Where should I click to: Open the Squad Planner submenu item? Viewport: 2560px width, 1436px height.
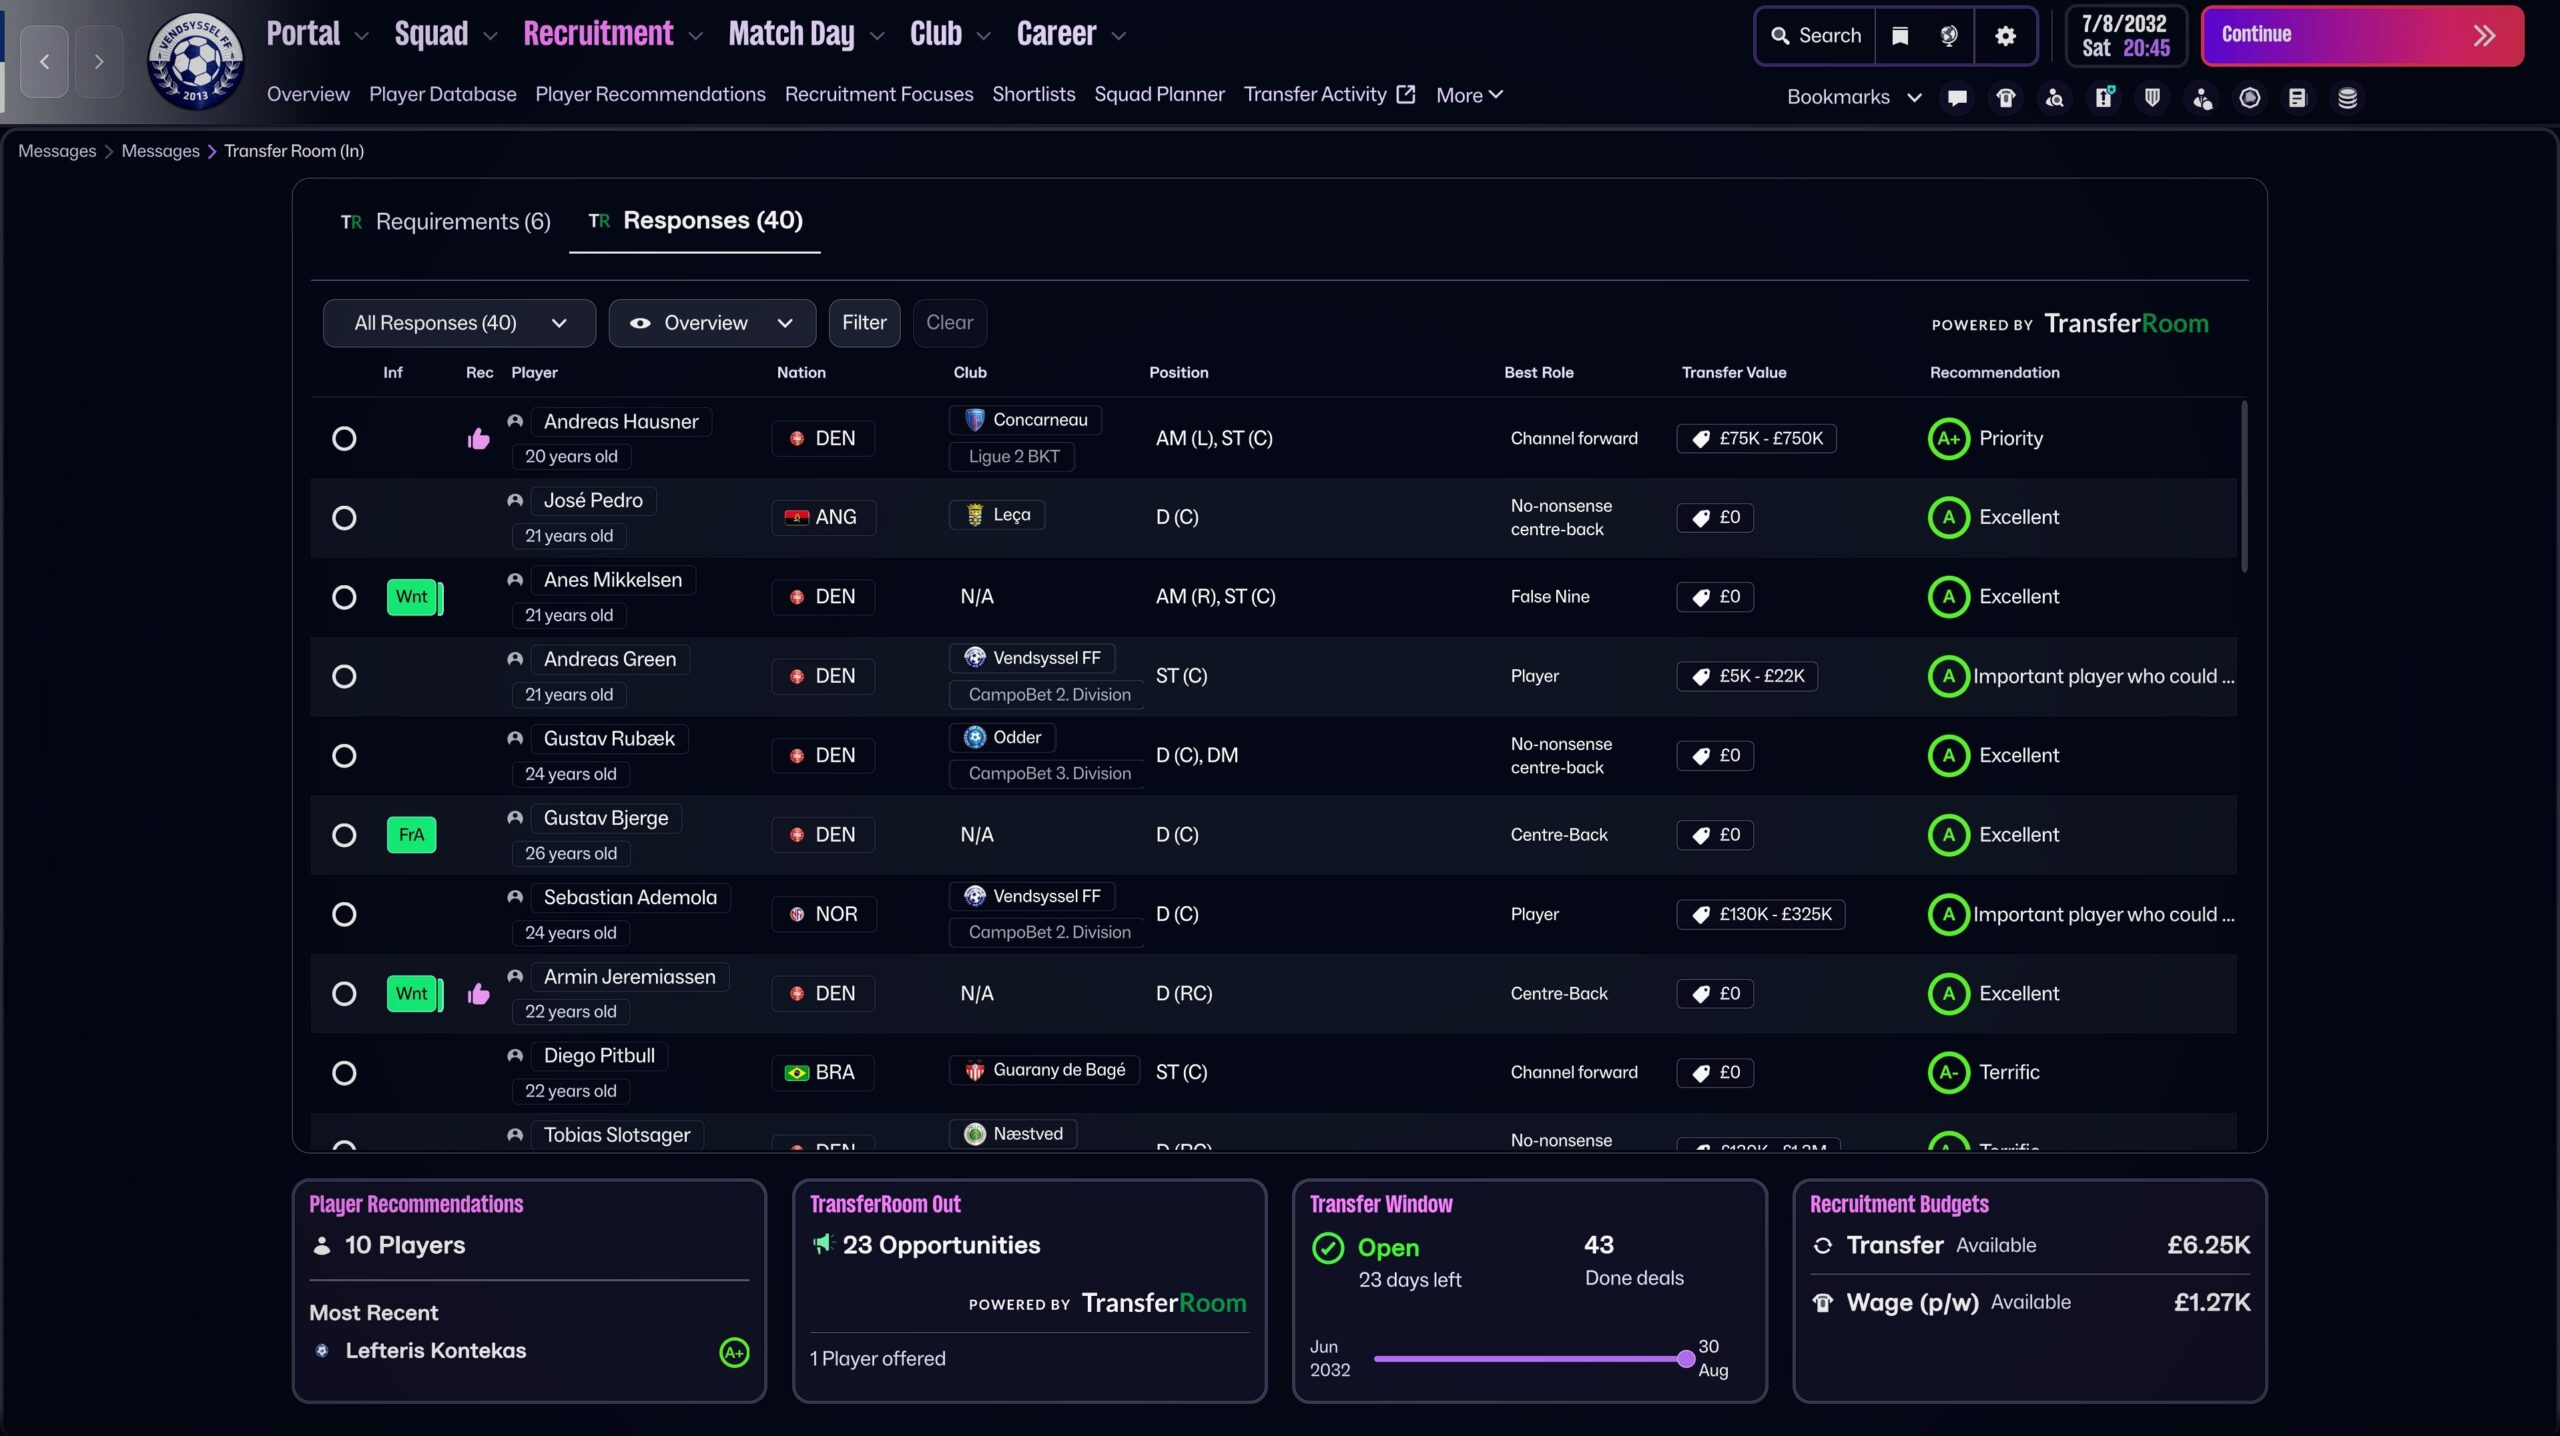pos(1158,94)
